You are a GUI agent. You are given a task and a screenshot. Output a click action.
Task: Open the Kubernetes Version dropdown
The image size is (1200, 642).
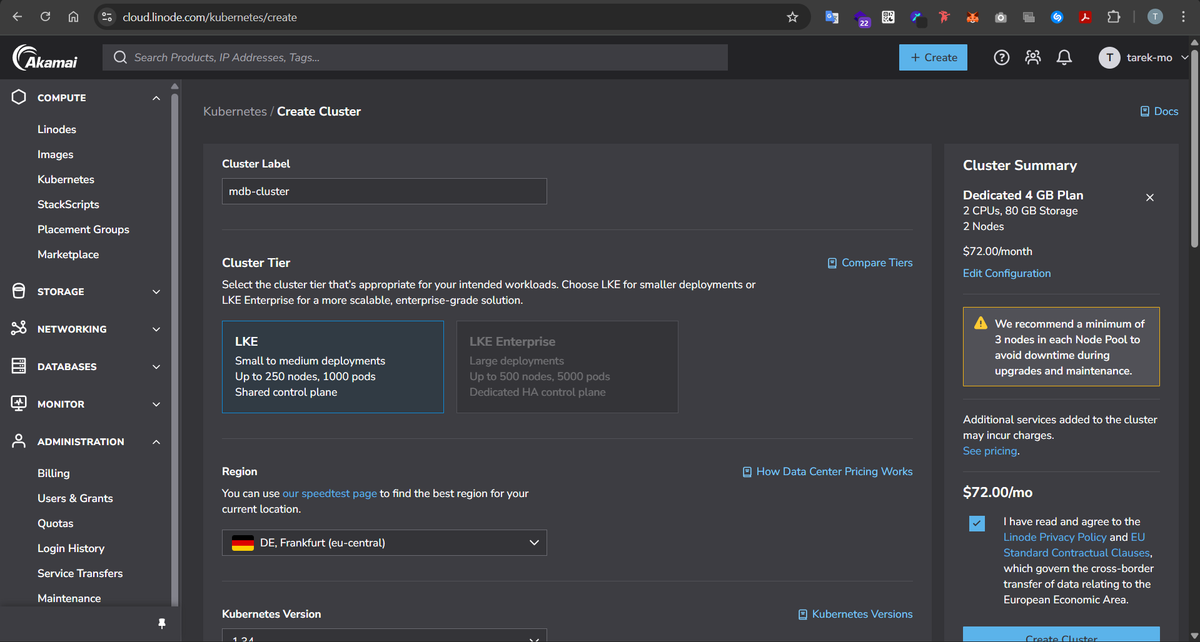pos(384,636)
